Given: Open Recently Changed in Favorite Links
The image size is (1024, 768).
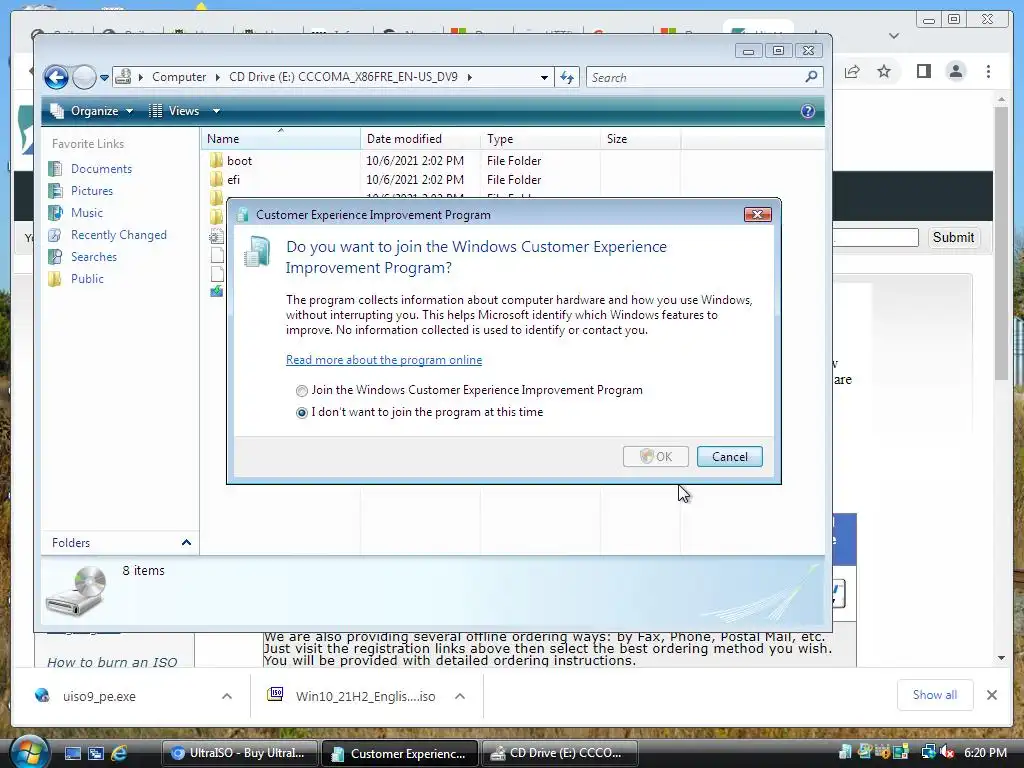Looking at the screenshot, I should 118,235.
